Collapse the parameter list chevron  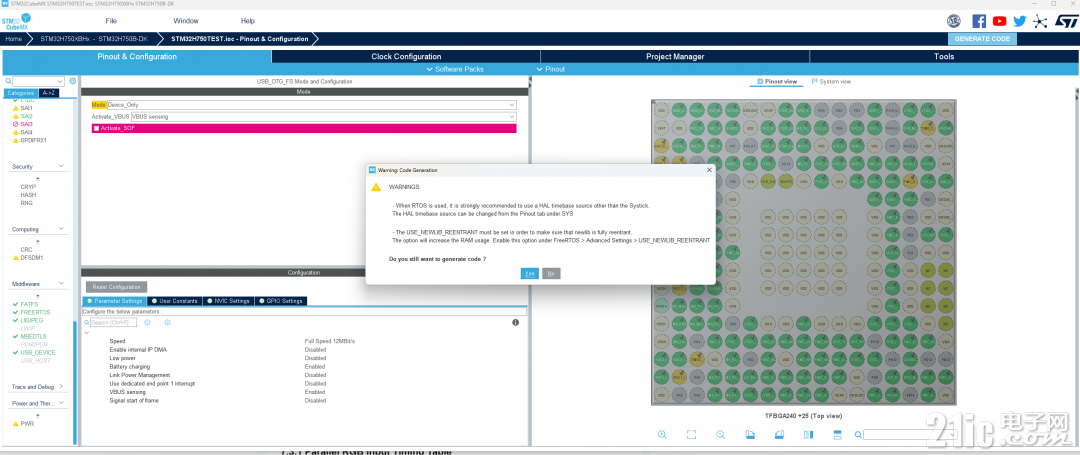coord(87,332)
